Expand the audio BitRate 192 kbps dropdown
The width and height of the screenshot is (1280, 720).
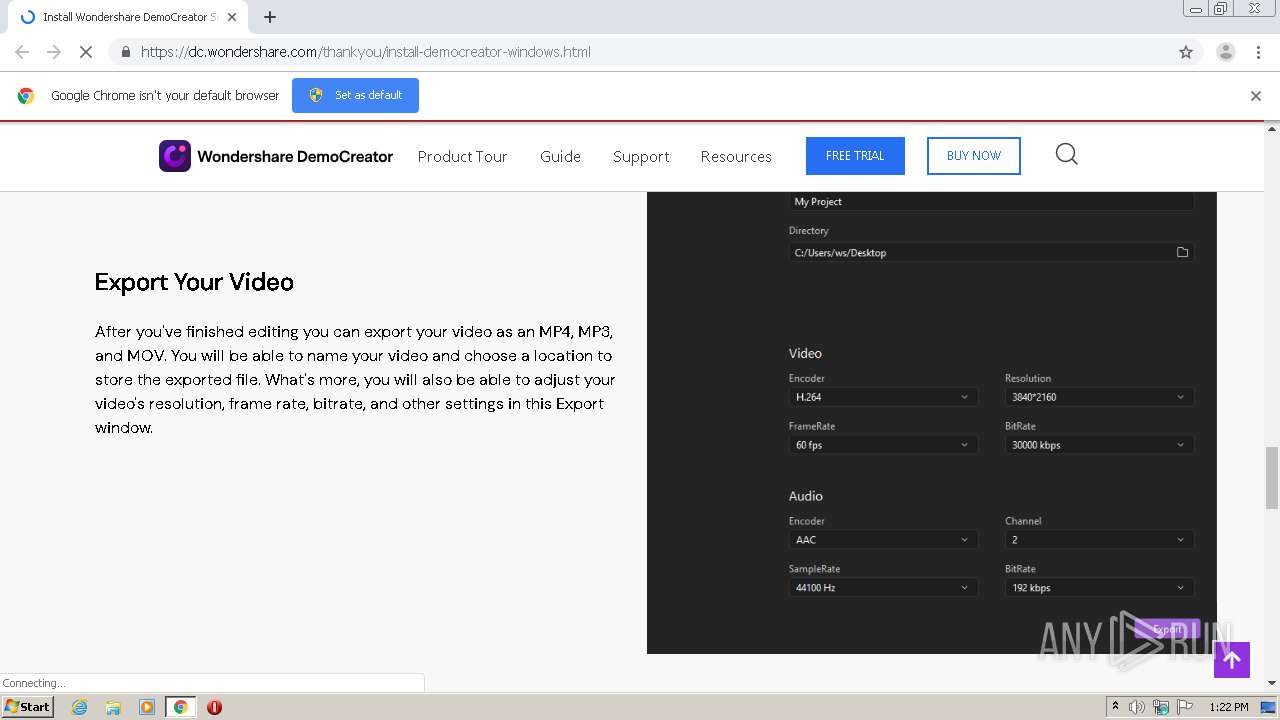[x=1099, y=588]
